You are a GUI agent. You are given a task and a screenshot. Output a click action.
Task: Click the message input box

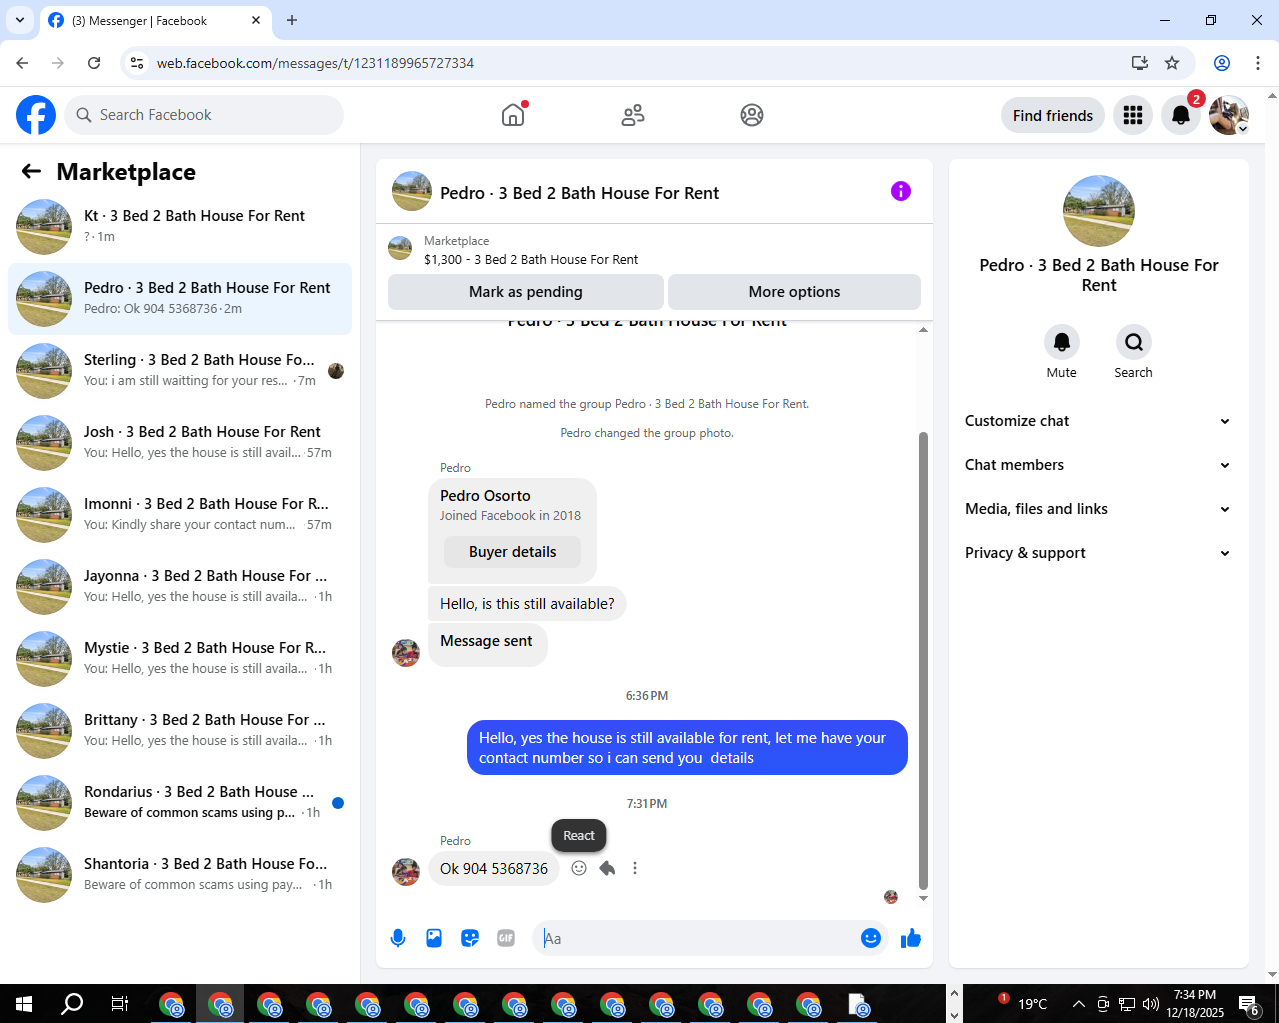coord(698,938)
